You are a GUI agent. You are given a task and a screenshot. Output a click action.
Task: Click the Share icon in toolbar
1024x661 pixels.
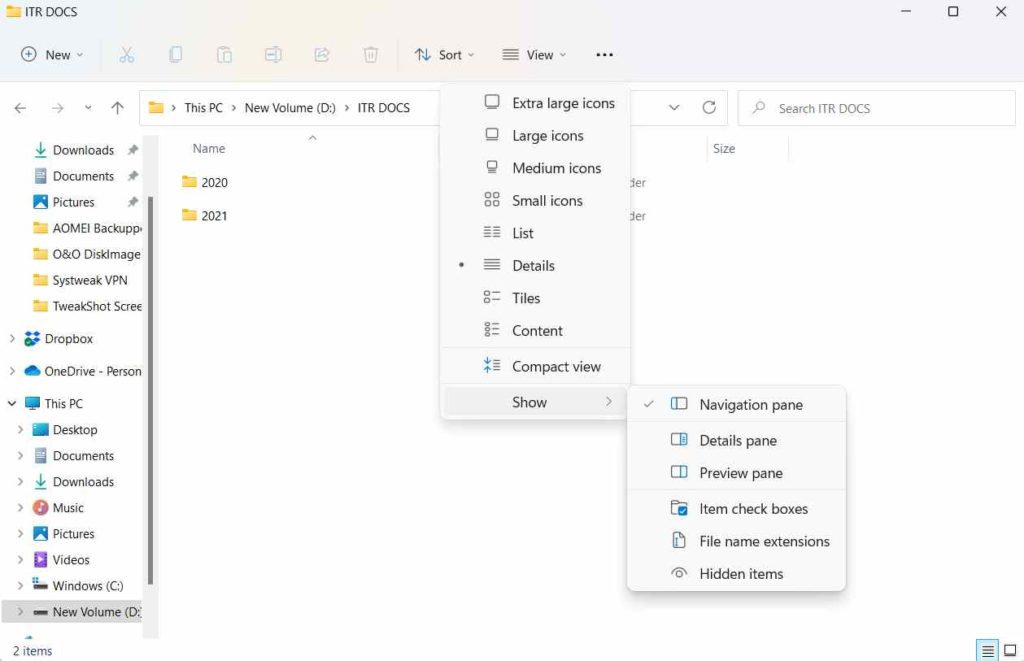click(321, 55)
